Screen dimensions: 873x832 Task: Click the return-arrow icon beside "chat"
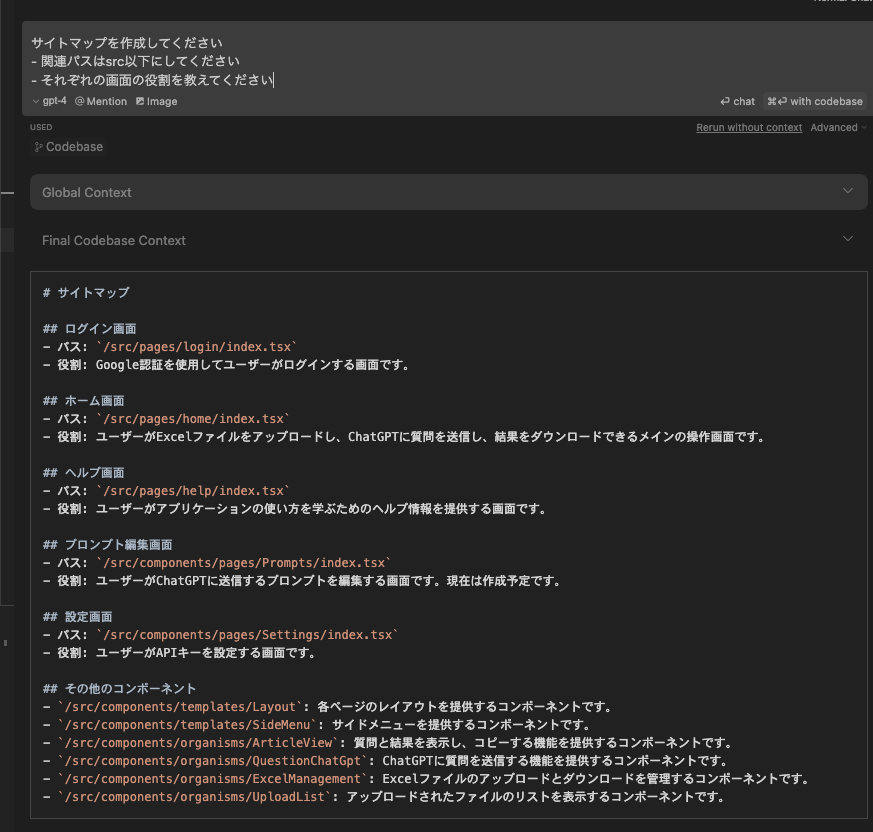(726, 101)
